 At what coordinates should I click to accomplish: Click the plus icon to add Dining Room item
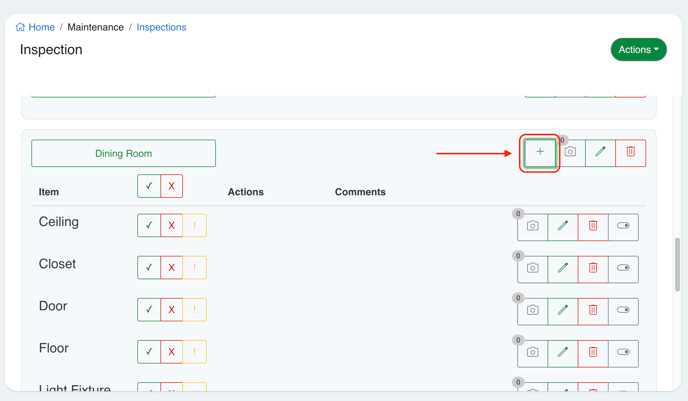tap(540, 153)
